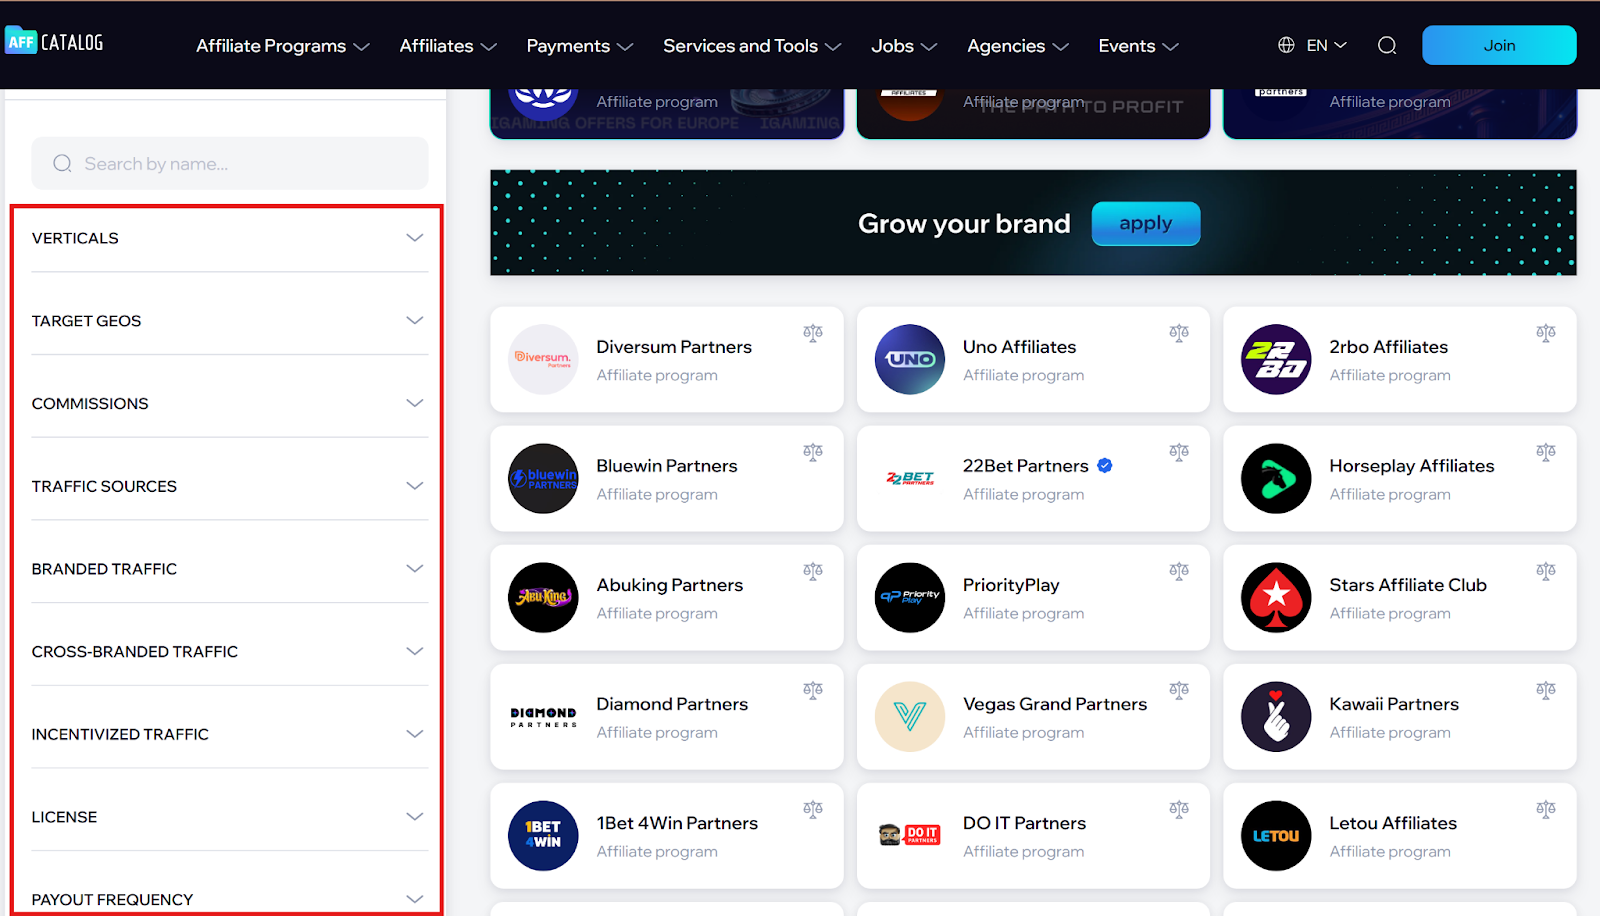
Task: Open the Traffic Sources filter
Action: [229, 486]
